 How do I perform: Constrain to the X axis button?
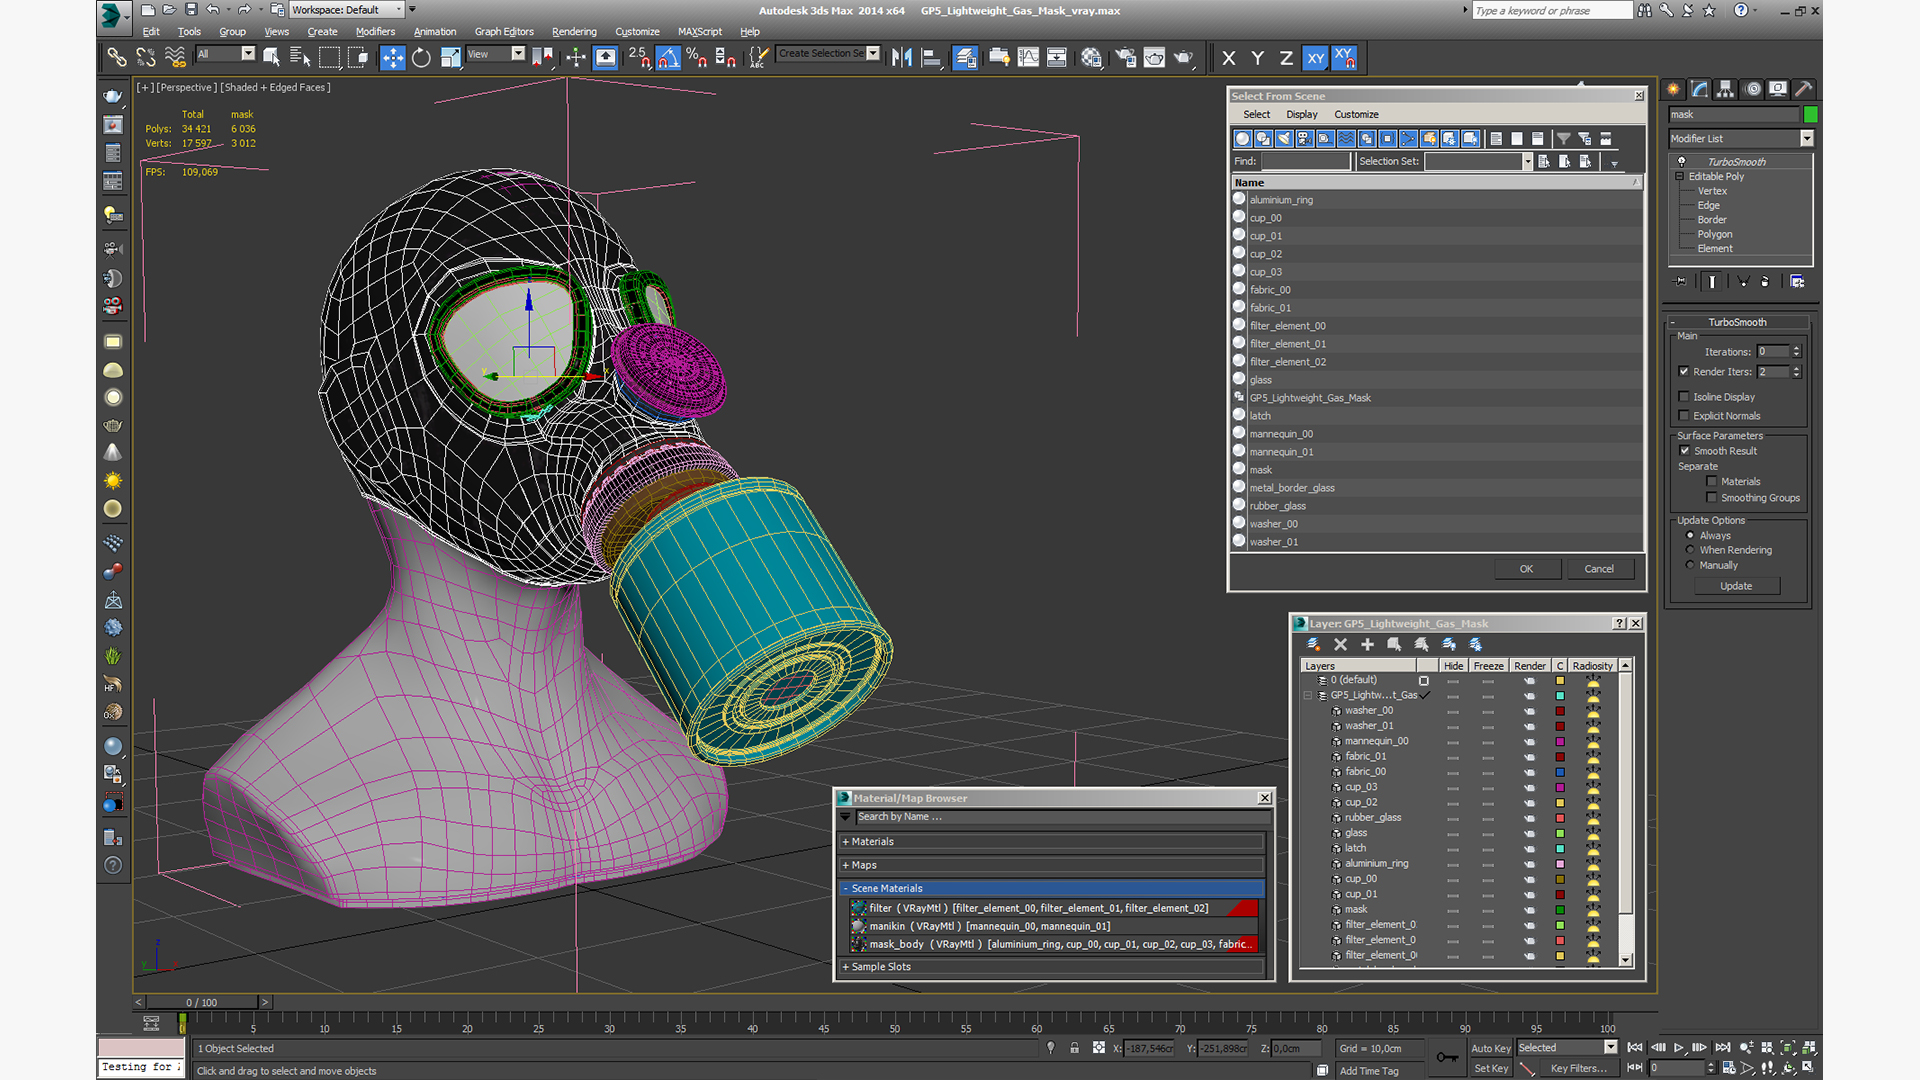(x=1229, y=58)
